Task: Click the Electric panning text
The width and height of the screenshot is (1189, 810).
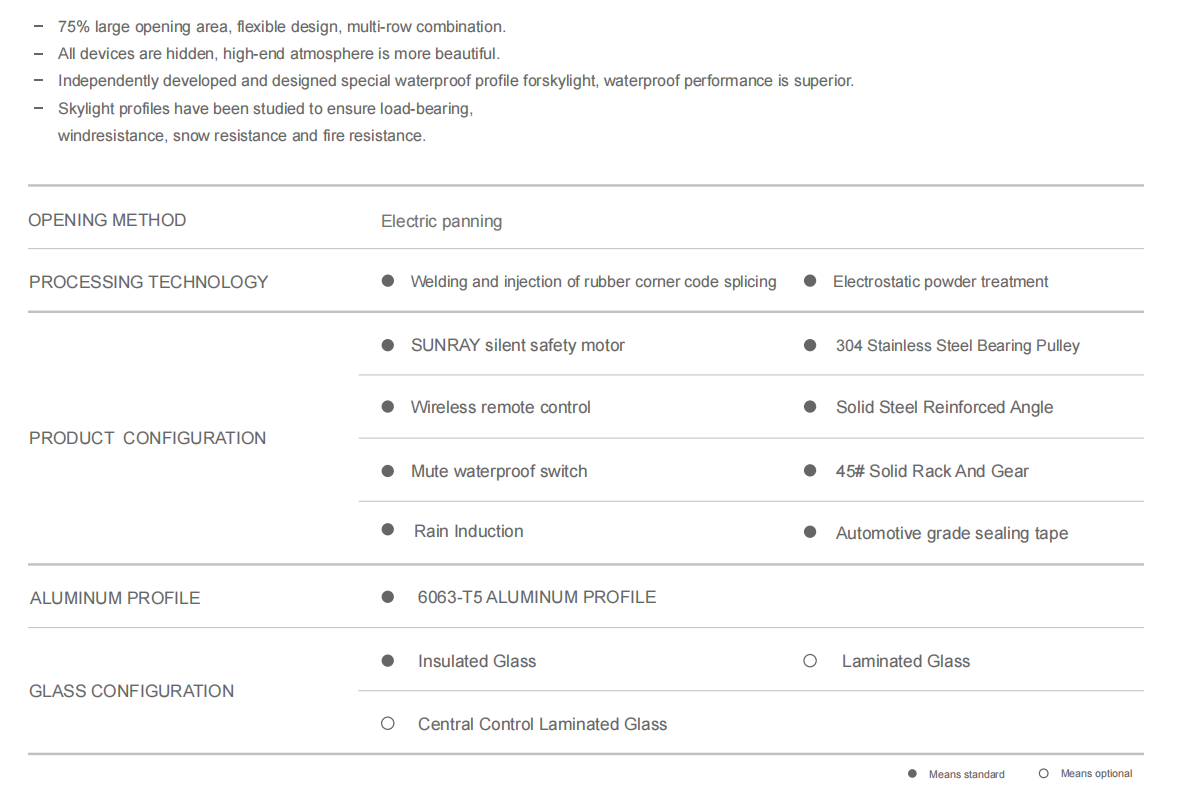Action: pos(441,221)
